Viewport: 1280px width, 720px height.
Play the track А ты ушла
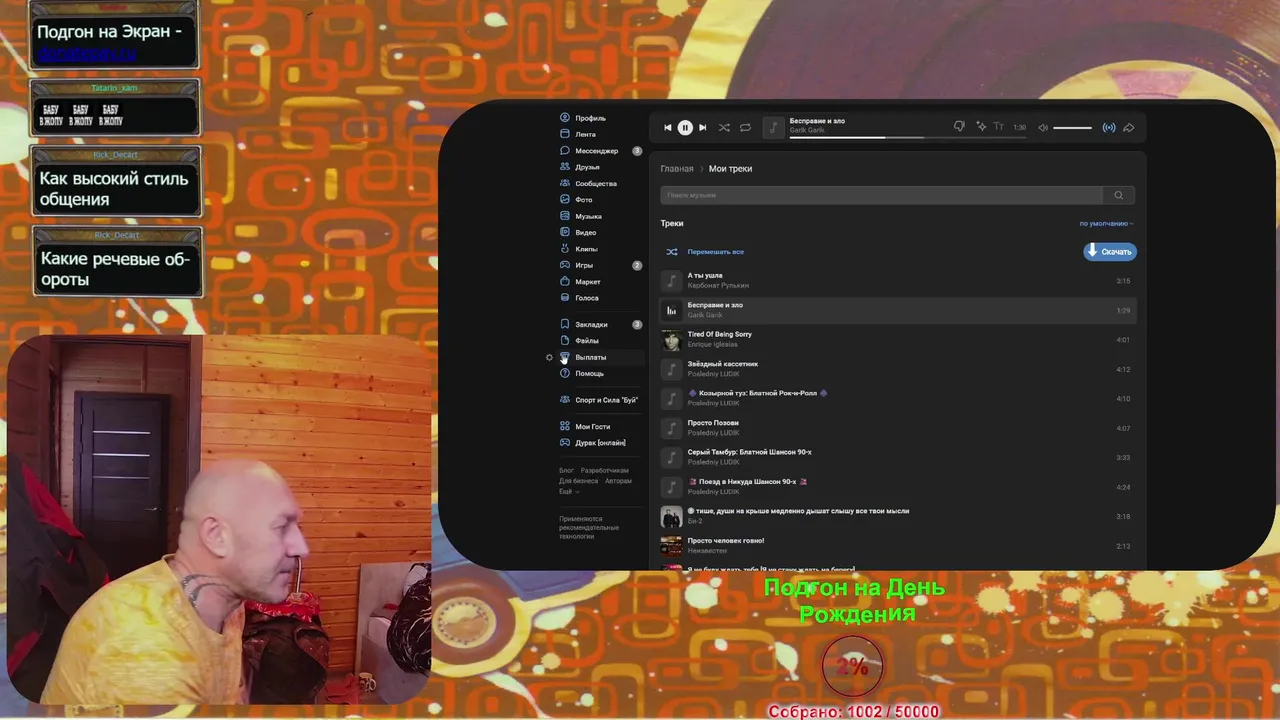(898, 281)
